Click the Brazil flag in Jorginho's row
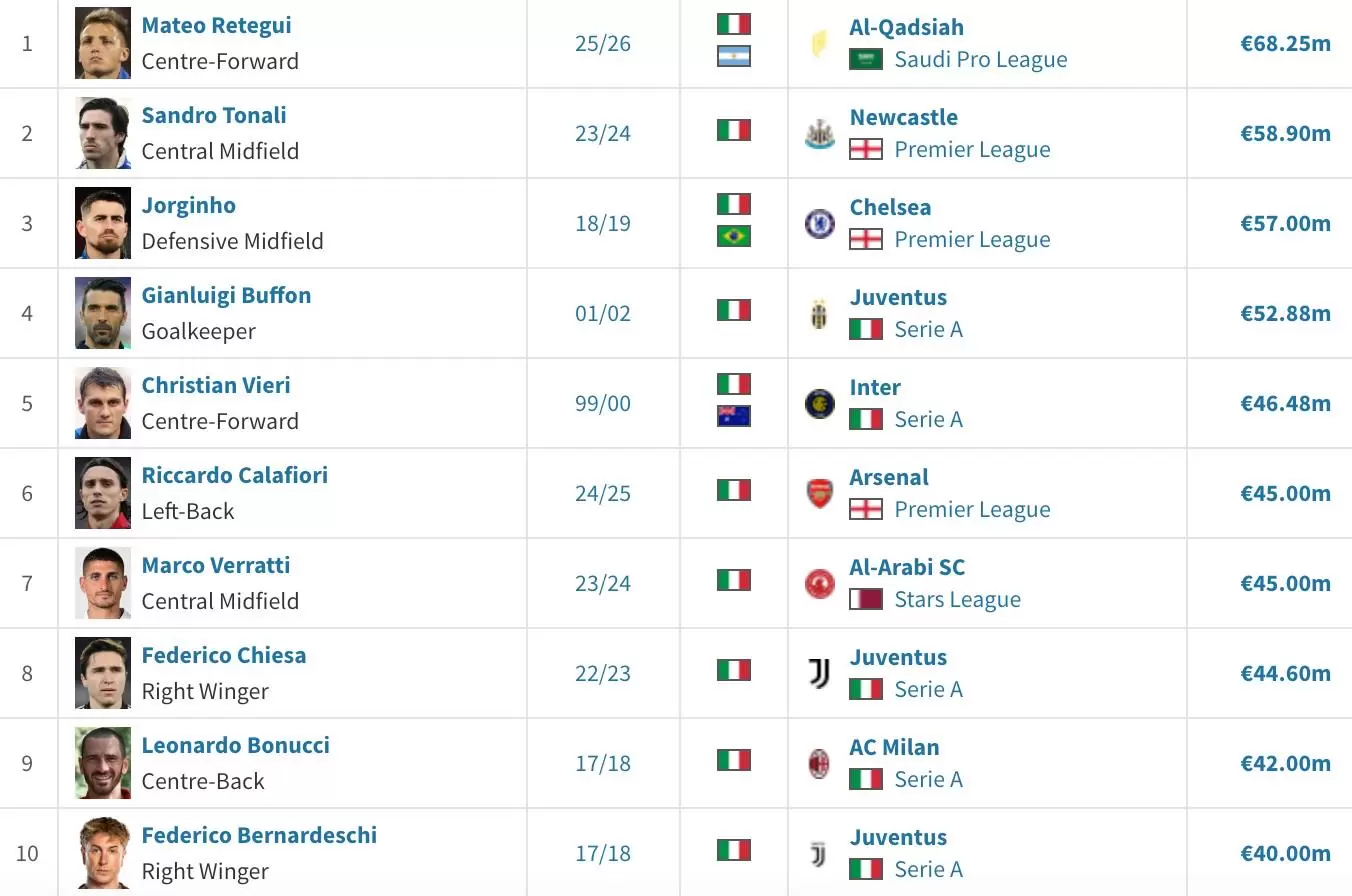This screenshot has width=1352, height=896. pos(734,237)
